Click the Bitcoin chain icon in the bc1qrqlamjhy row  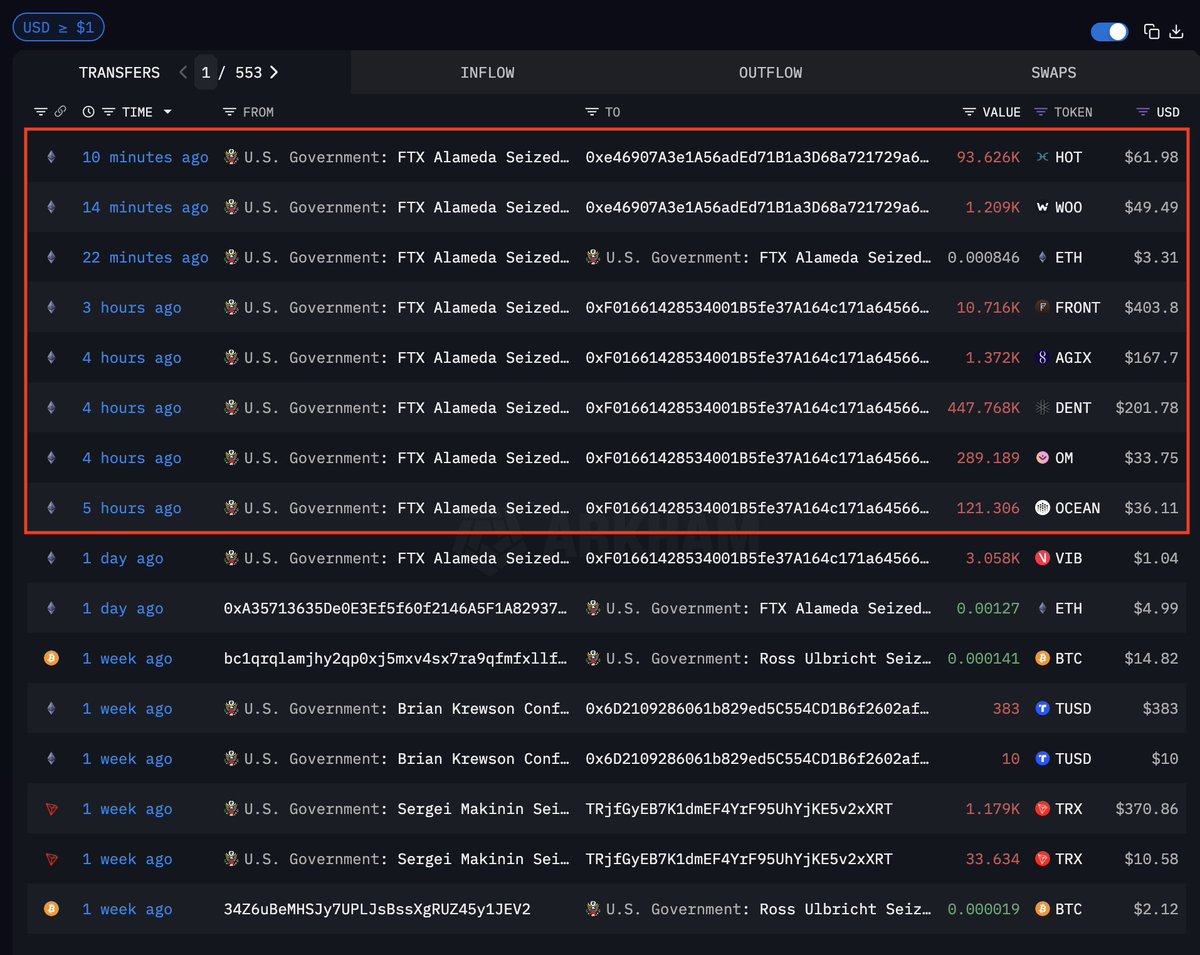point(51,658)
